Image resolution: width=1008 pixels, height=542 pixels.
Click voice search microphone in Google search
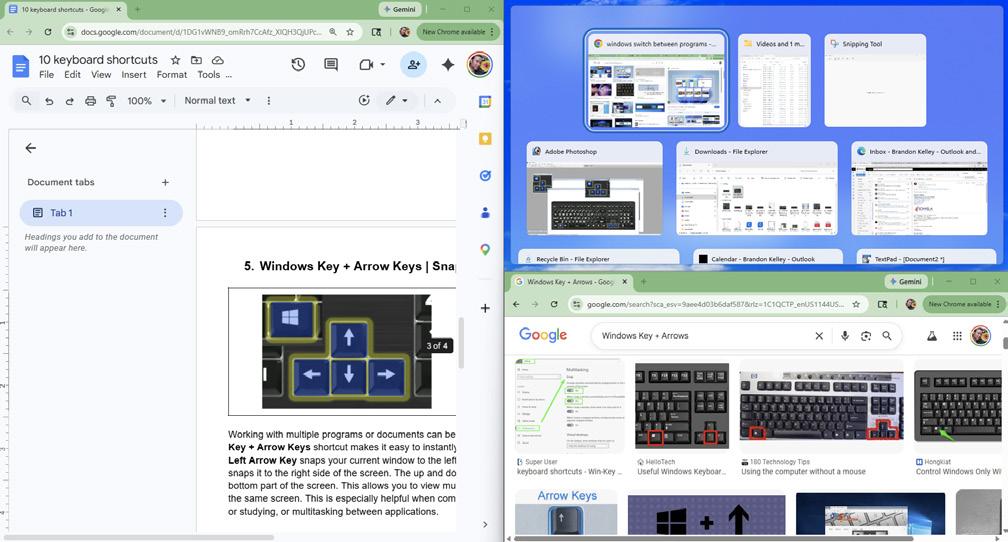click(x=845, y=336)
